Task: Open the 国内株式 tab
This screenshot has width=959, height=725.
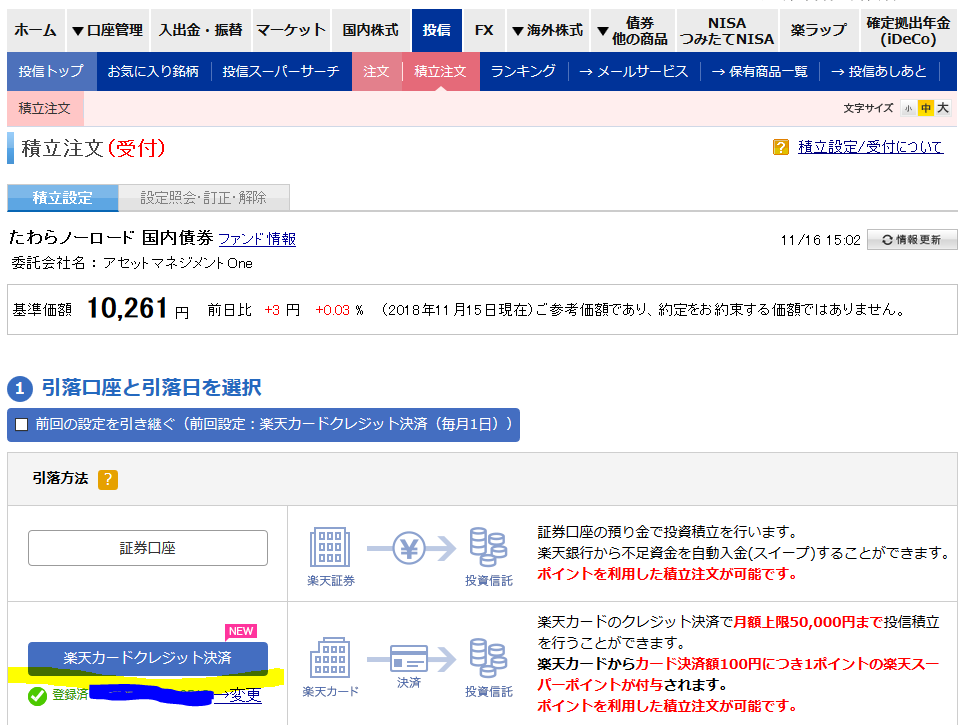Action: (371, 30)
